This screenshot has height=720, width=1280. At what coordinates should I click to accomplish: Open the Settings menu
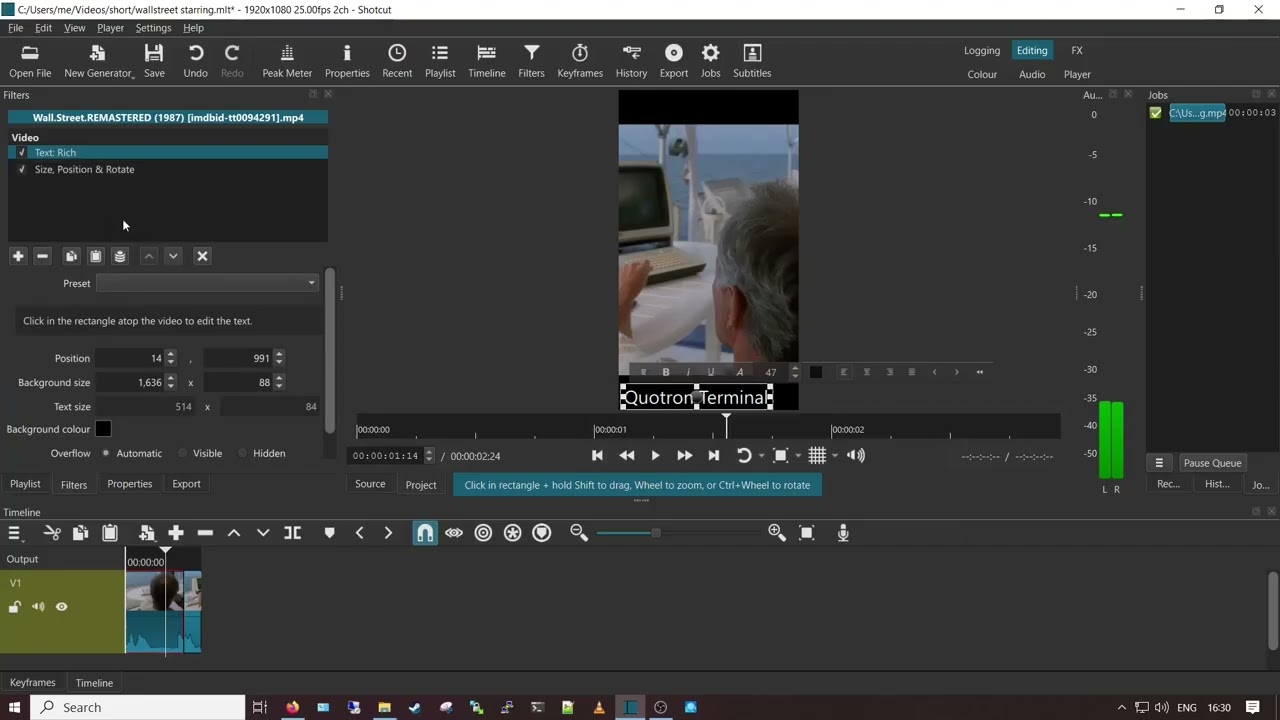tap(153, 28)
